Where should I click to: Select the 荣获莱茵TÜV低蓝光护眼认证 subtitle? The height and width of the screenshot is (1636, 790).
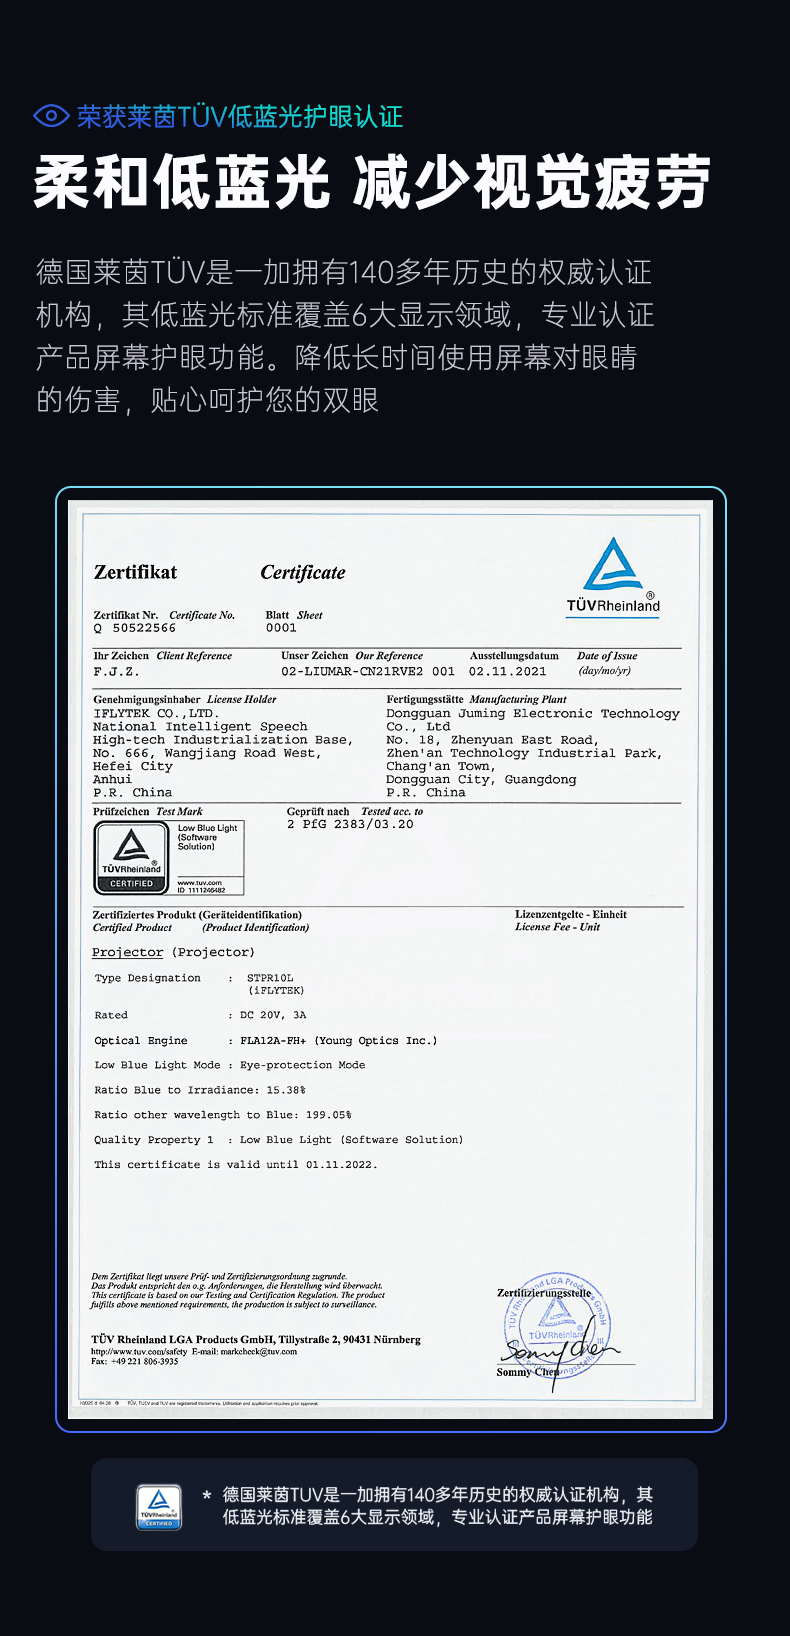tap(240, 116)
